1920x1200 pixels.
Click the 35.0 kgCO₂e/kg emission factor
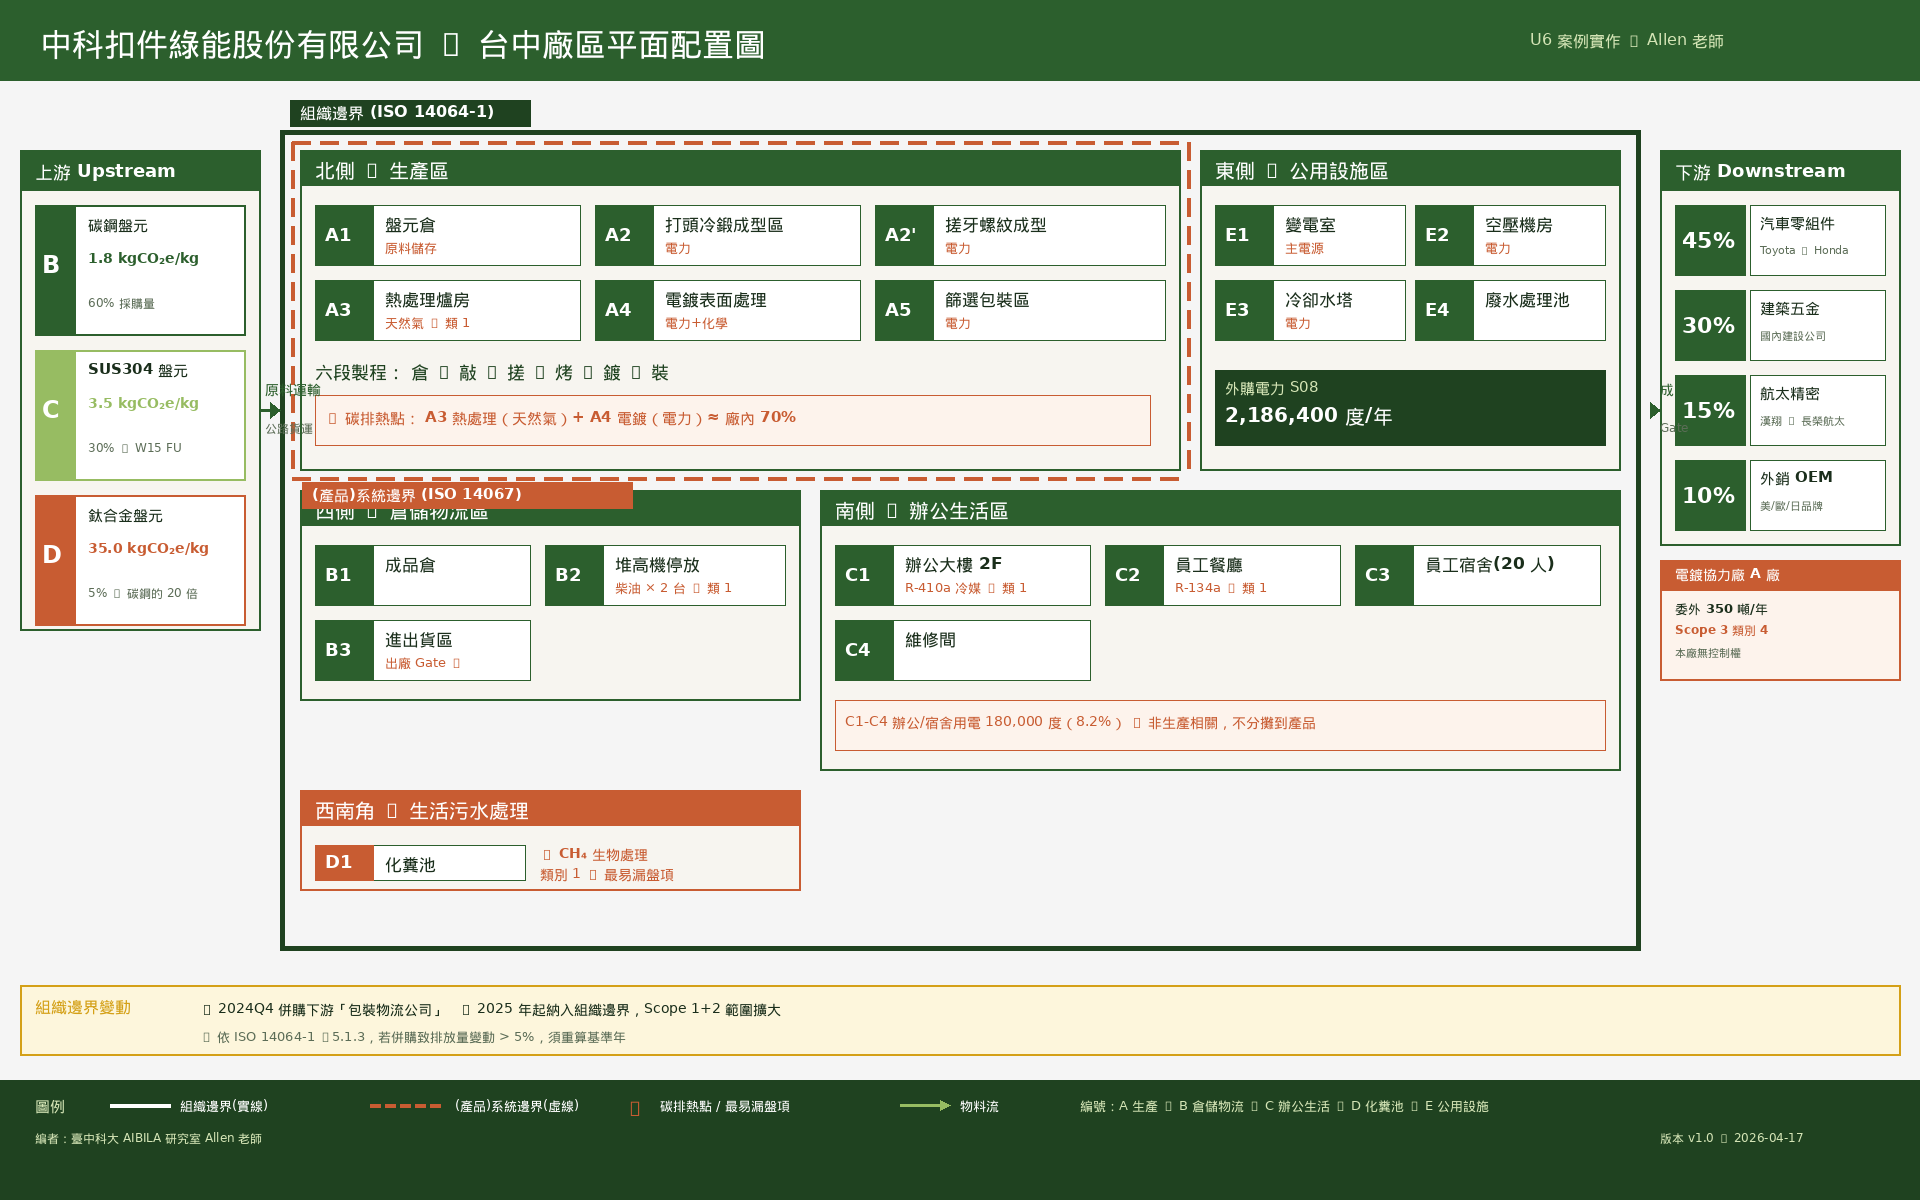[148, 548]
